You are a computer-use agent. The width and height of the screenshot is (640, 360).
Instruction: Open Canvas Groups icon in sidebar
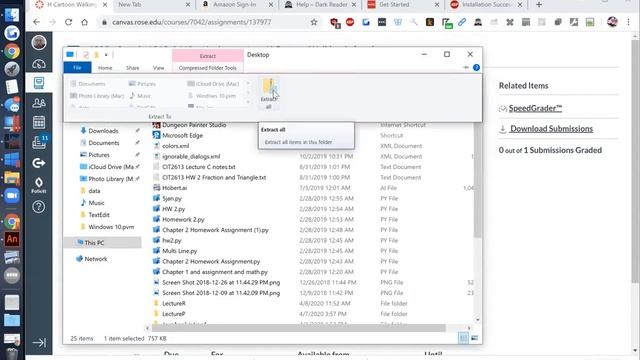click(x=39, y=103)
